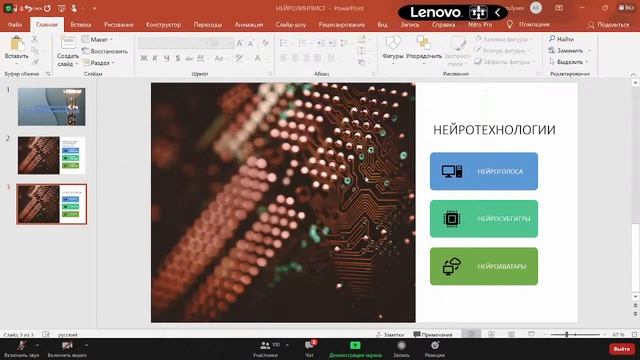Click the blue НЕЙРОГОЛОСА card
Viewport: 640px width, 360px height.
[x=484, y=171]
